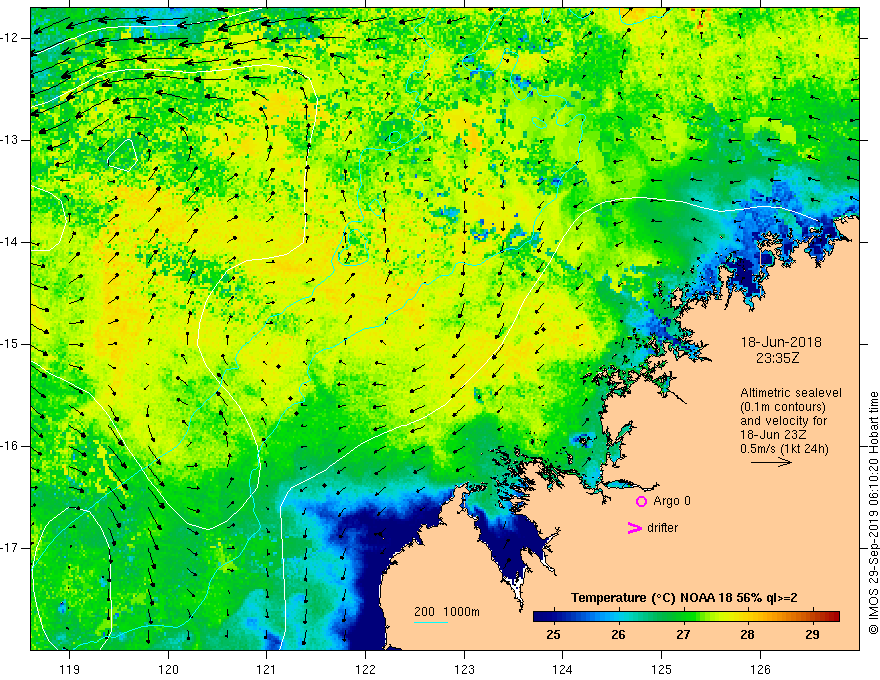Screen dimensions: 880x680
Task: Click the magenta Argo circle legend marker
Action: [x=641, y=501]
